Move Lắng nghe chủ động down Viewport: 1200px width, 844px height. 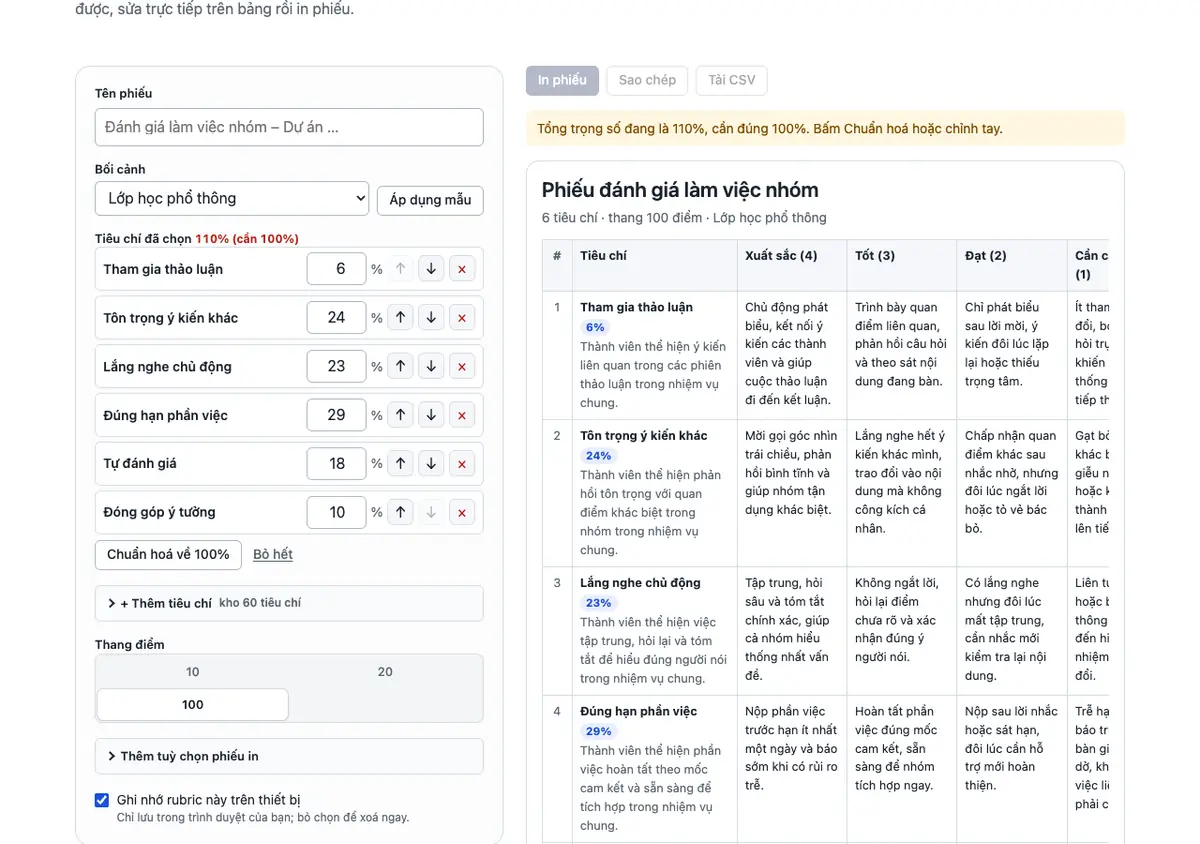(431, 366)
